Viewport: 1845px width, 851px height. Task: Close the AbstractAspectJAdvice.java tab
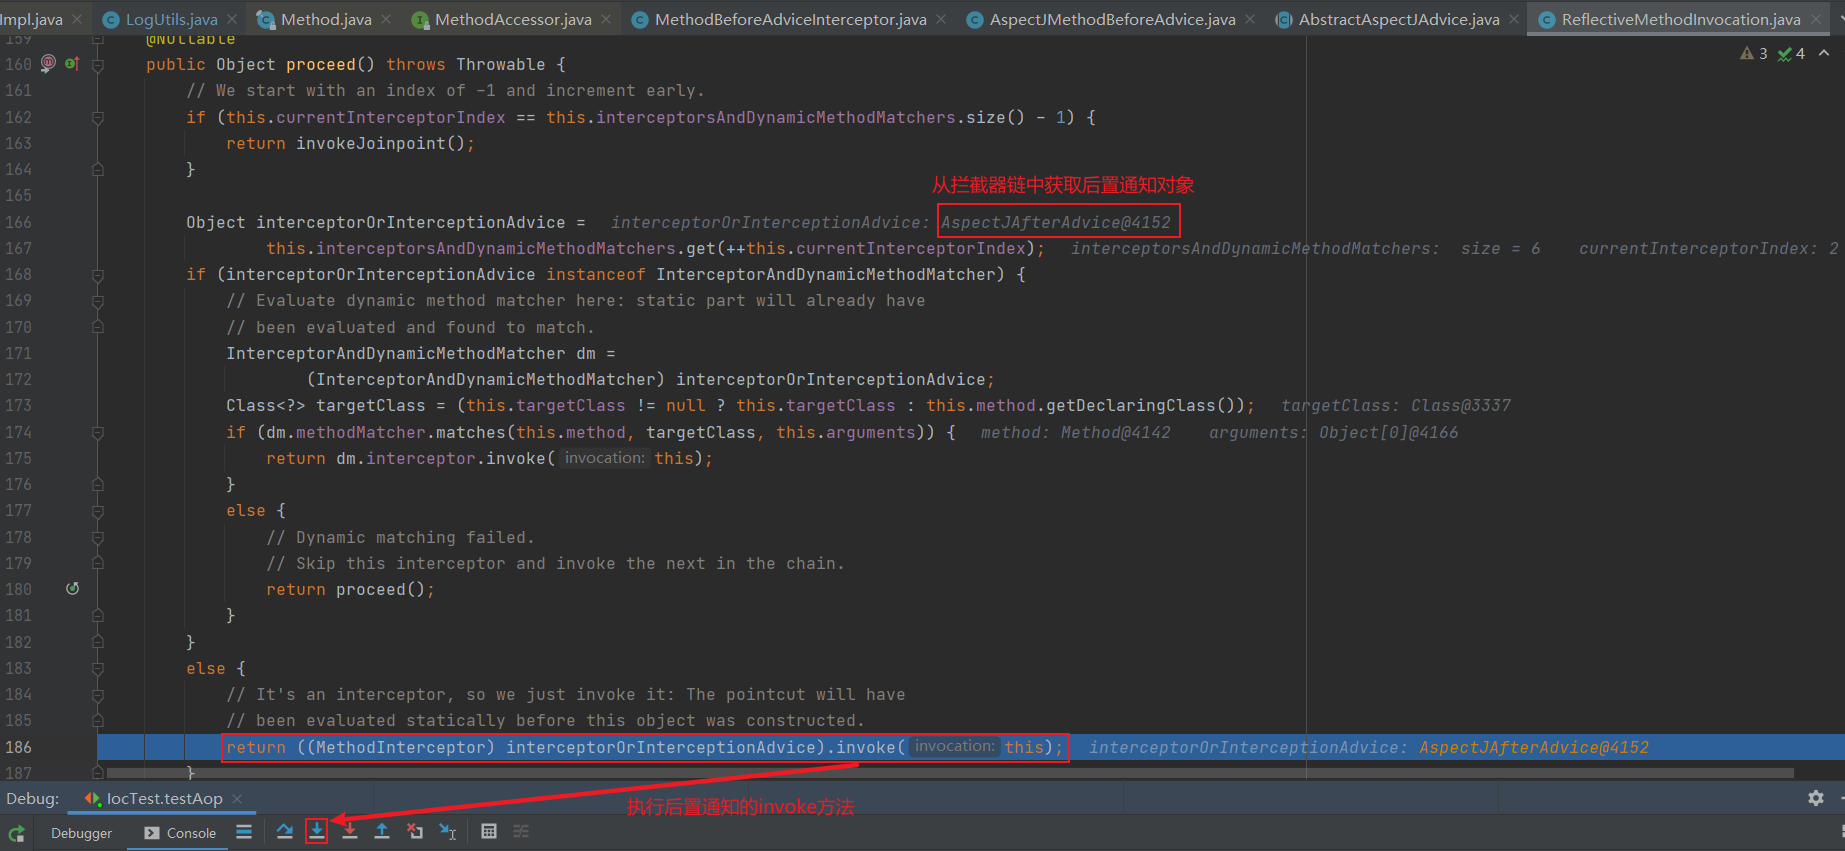[x=1514, y=19]
